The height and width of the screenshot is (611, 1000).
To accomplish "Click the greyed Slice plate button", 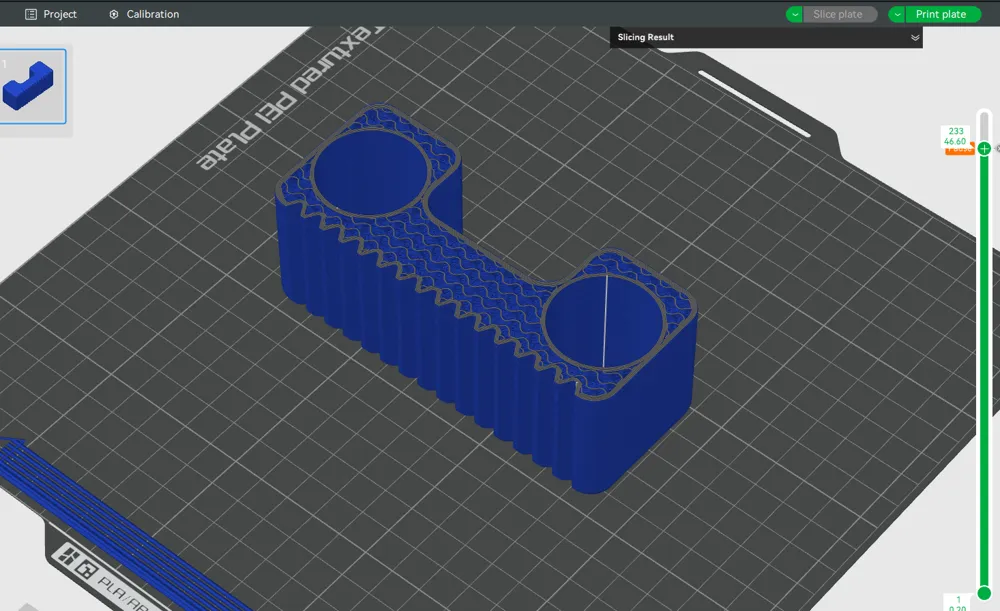I will [x=838, y=14].
